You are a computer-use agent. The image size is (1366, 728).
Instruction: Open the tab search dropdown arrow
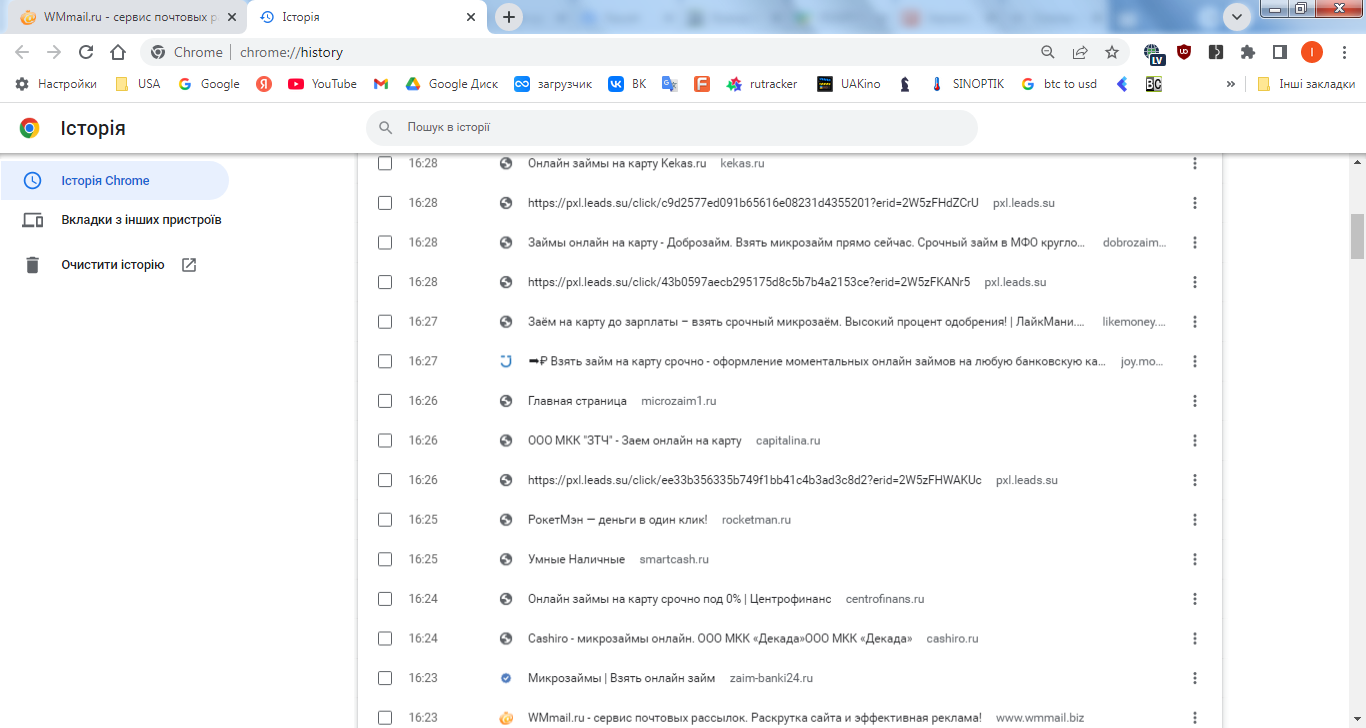click(1237, 16)
